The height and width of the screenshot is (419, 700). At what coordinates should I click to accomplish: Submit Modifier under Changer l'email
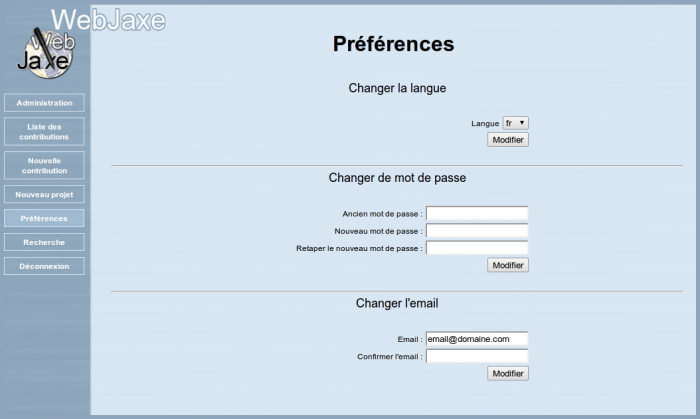pyautogui.click(x=508, y=373)
